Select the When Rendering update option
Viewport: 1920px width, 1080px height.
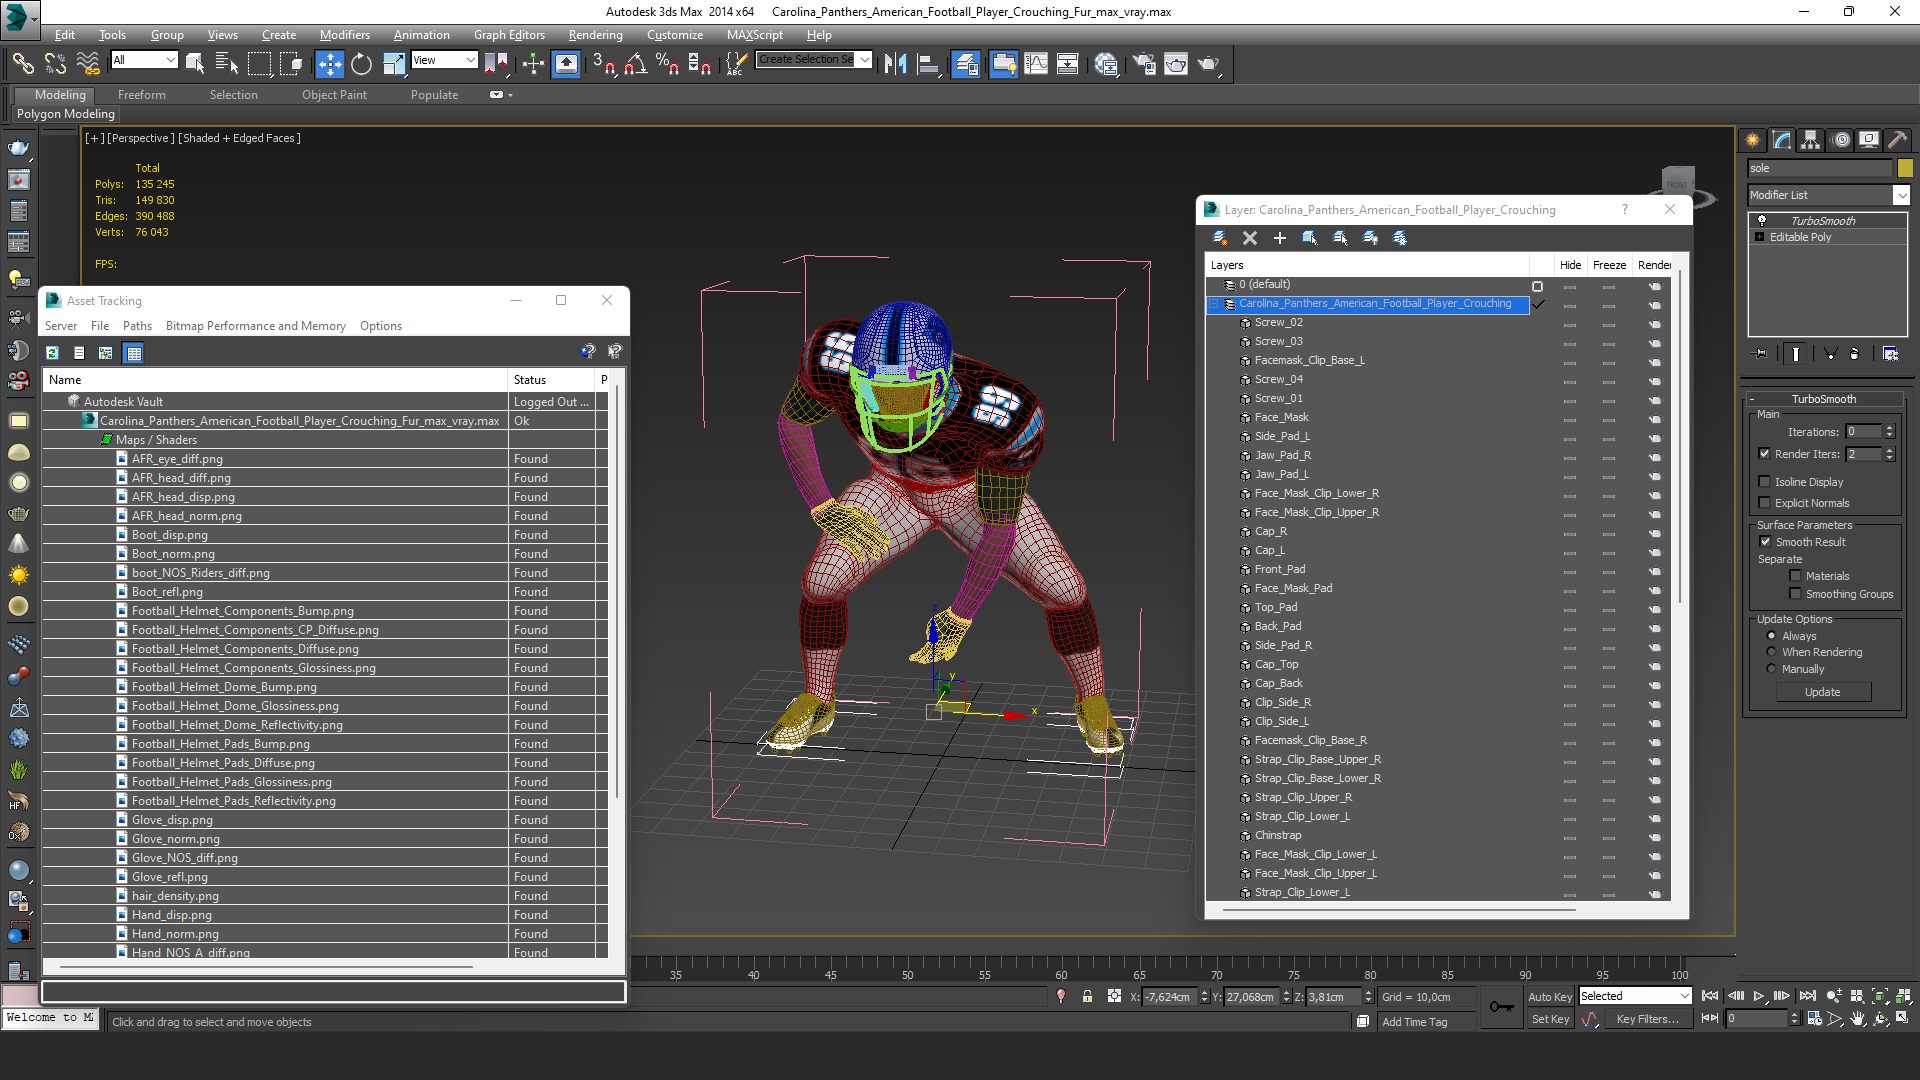coord(1772,652)
